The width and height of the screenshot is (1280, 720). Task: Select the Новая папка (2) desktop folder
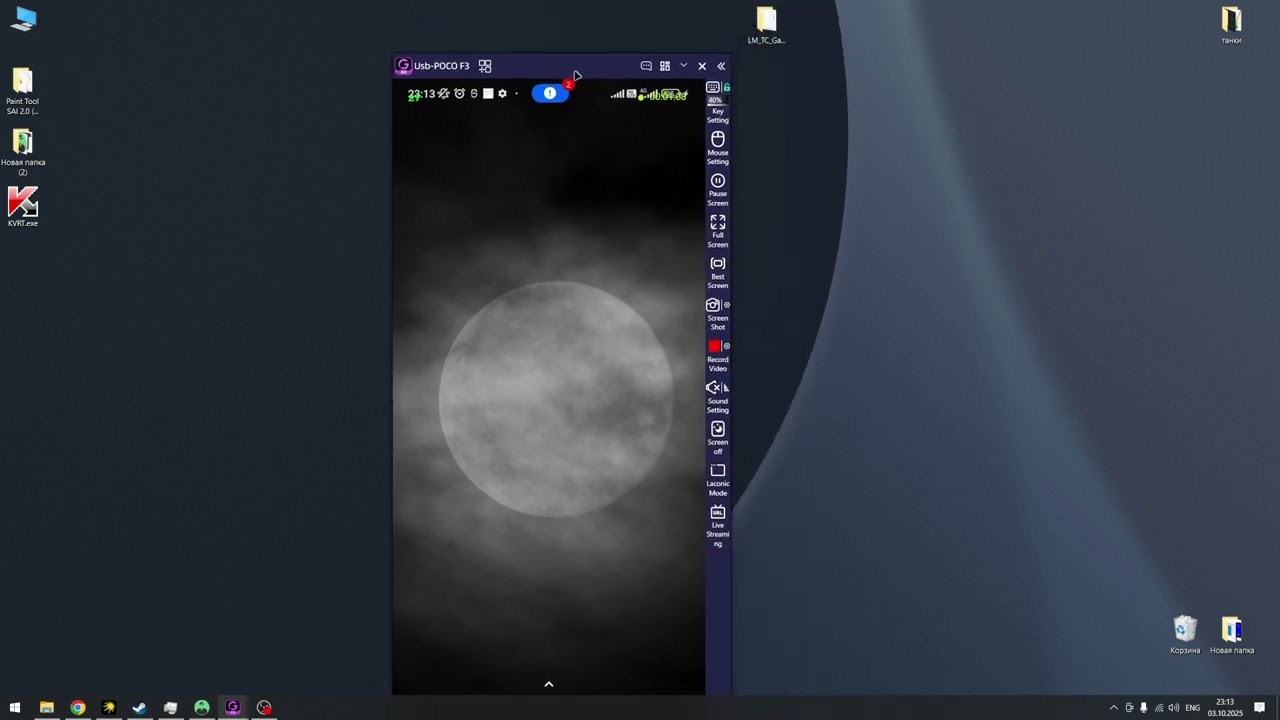(22, 152)
